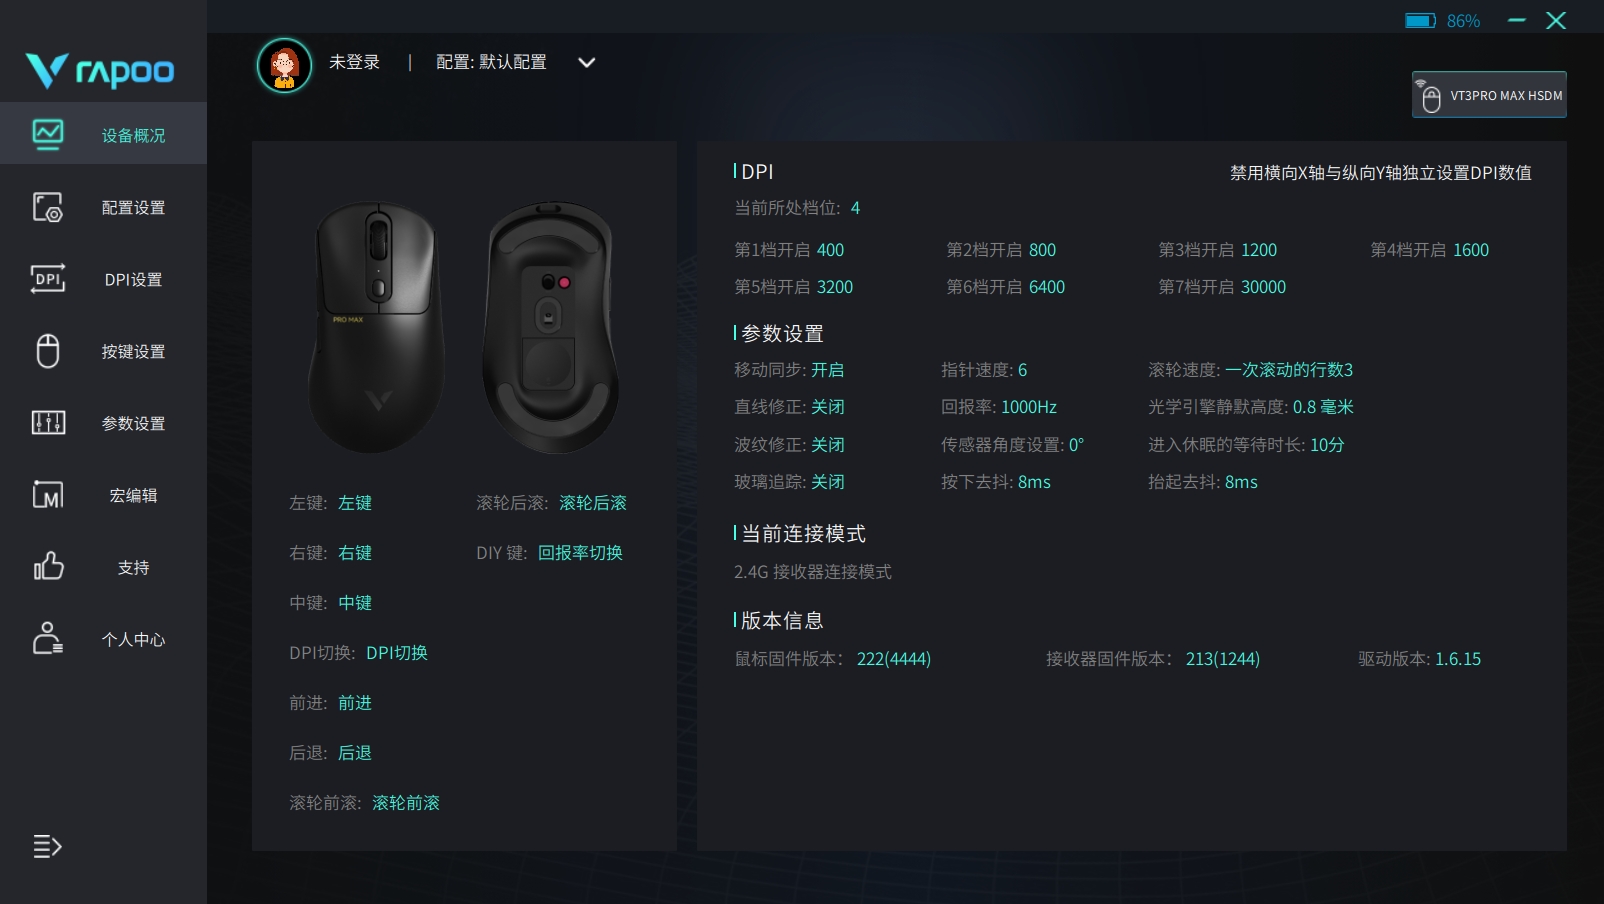Select the VT3PRO MAX HSDM device button
Viewport: 1604px width, 904px height.
click(1489, 95)
